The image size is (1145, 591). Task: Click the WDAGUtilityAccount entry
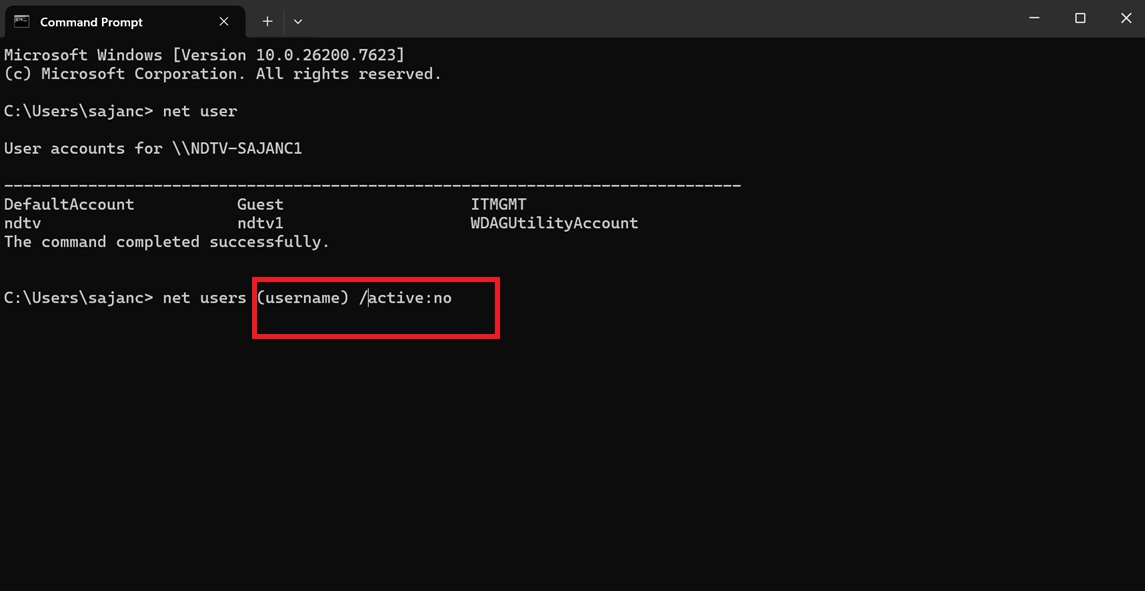[x=554, y=223]
